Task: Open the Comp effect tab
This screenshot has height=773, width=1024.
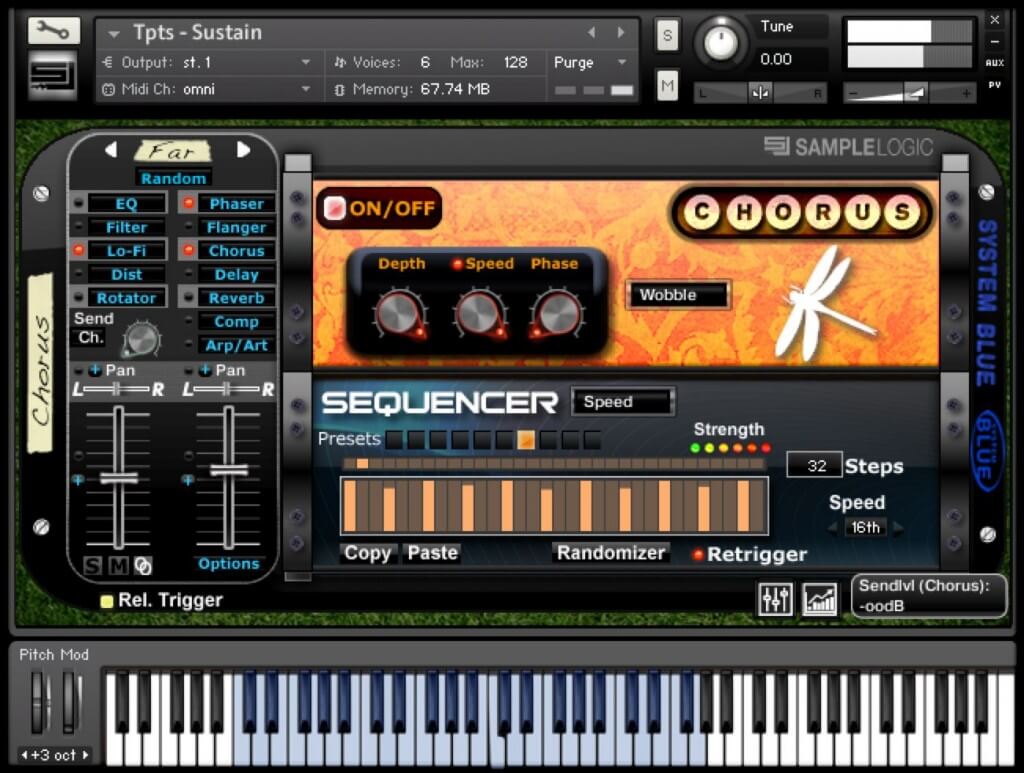Action: pos(236,321)
